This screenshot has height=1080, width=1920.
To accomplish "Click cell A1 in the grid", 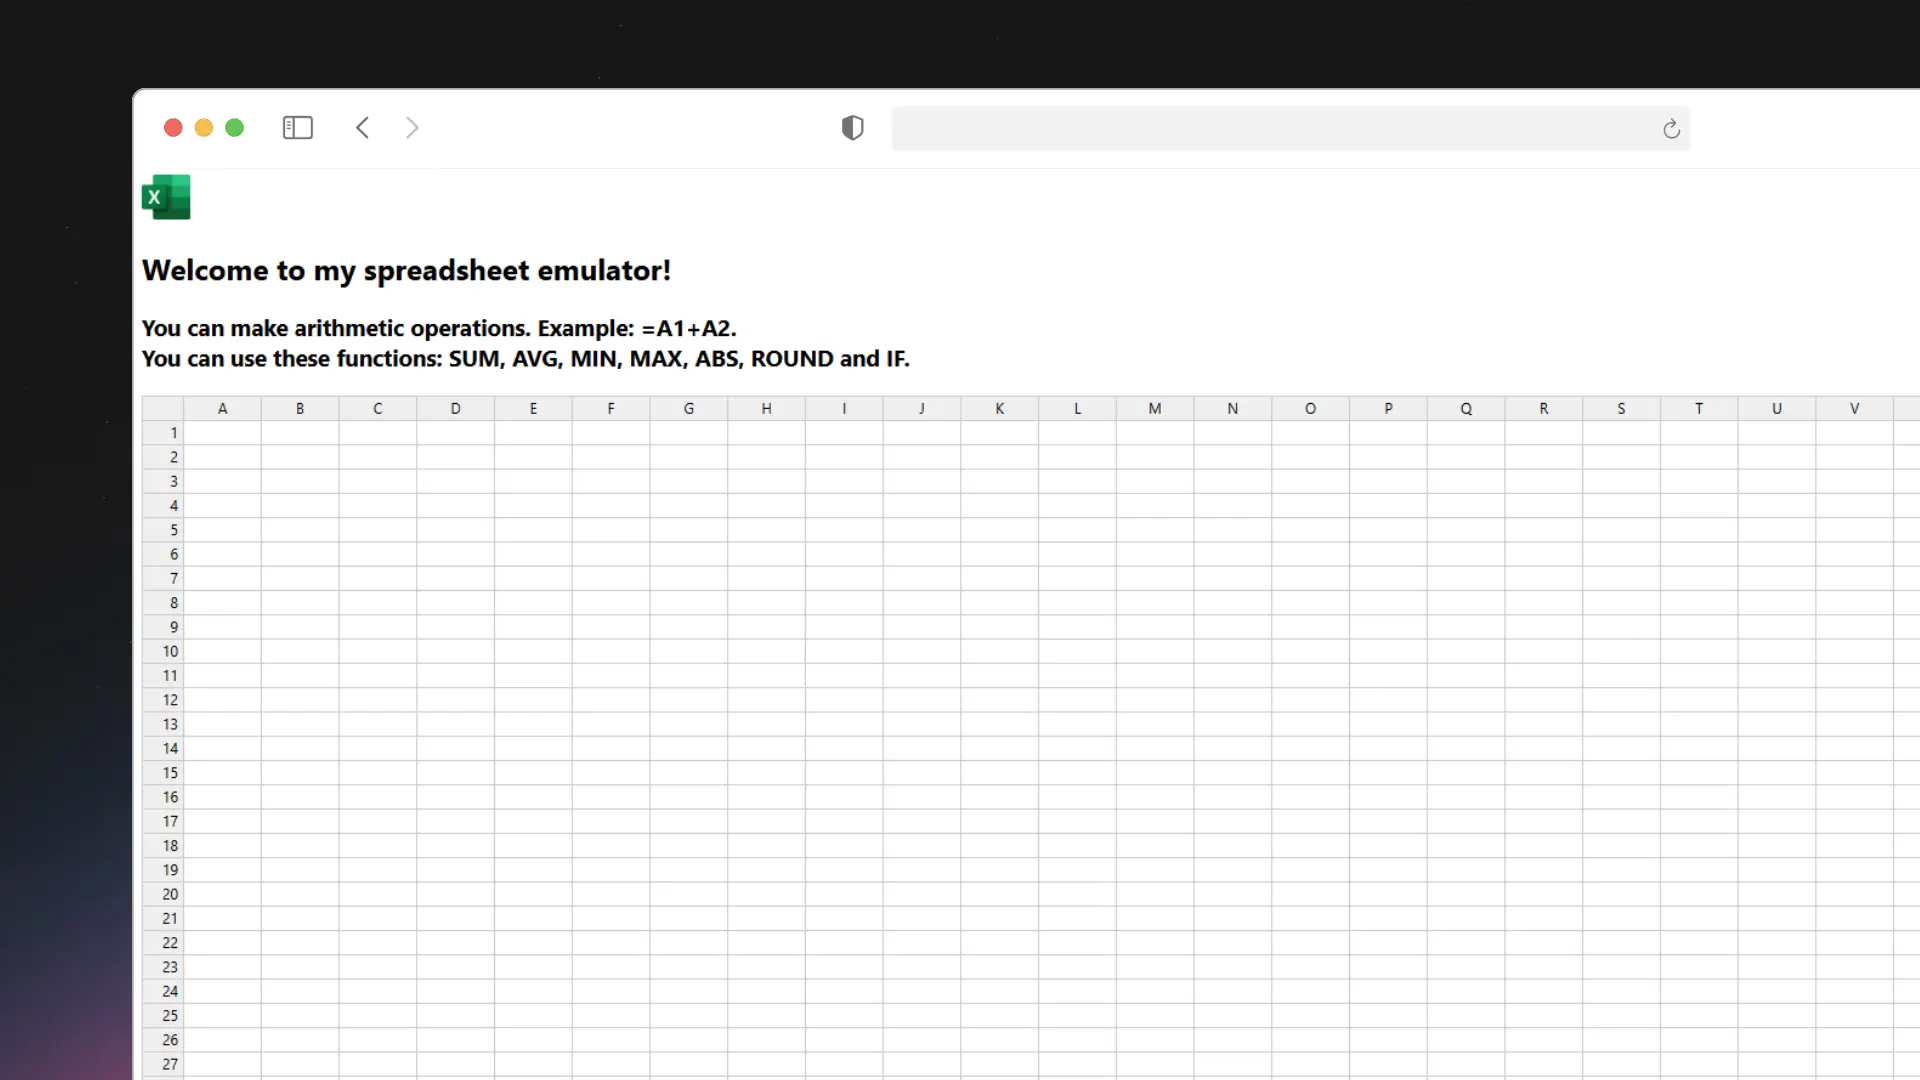I will pos(222,433).
